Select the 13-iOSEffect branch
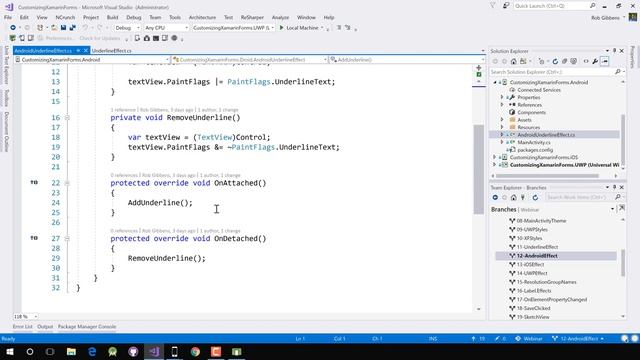This screenshot has width=640, height=360. [530, 264]
